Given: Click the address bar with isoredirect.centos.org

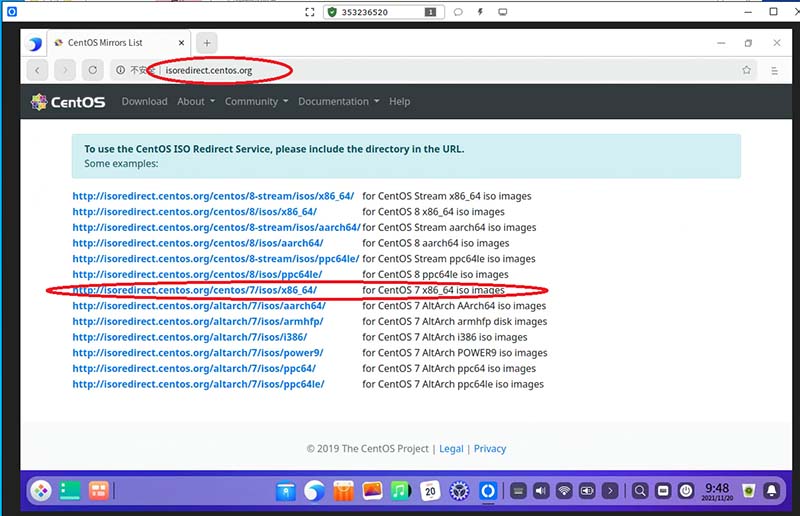Looking at the screenshot, I should coord(400,70).
